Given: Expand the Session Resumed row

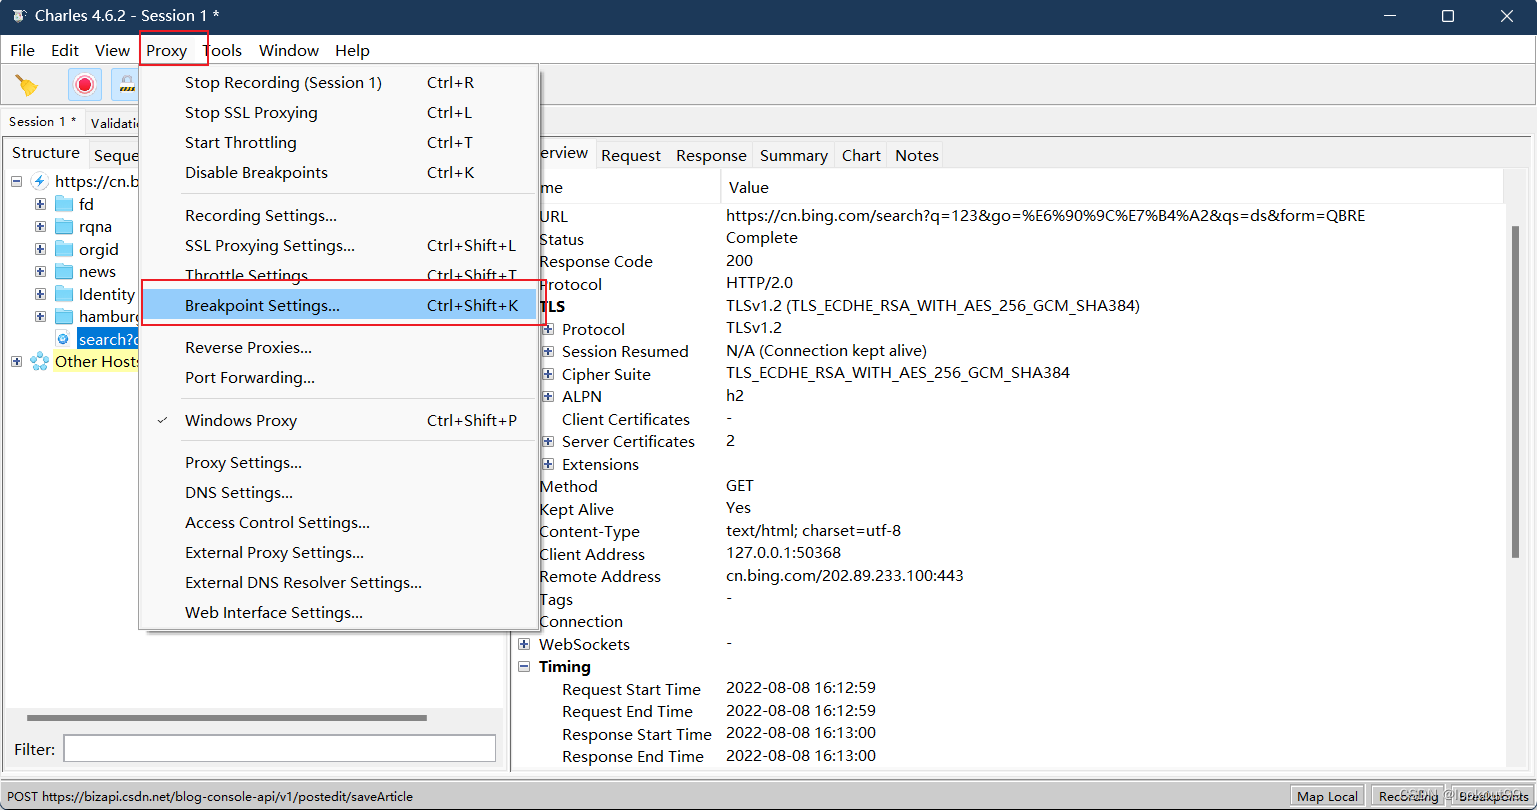Looking at the screenshot, I should pos(548,352).
